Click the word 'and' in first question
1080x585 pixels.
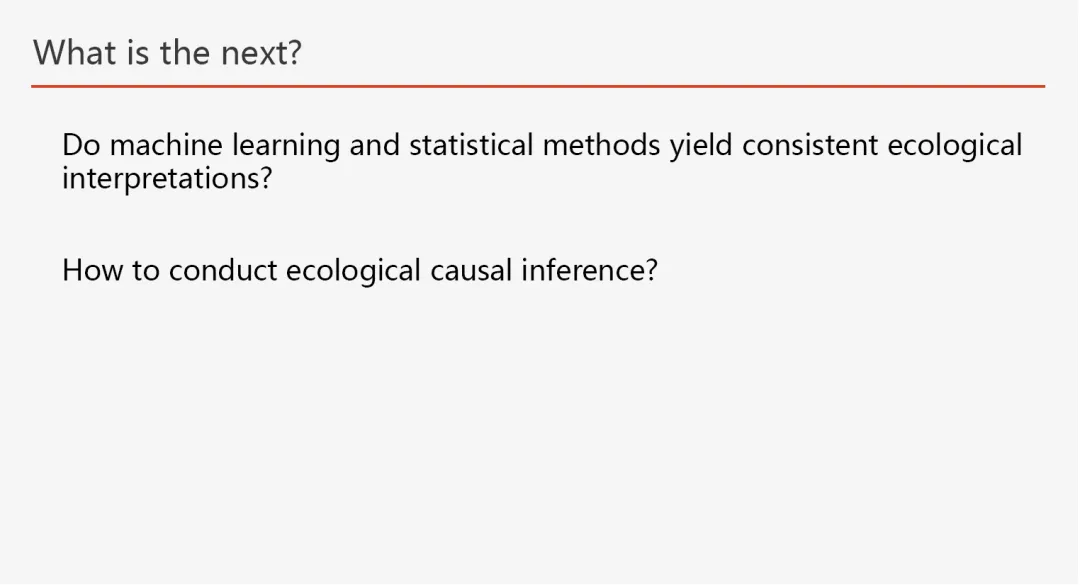374,146
